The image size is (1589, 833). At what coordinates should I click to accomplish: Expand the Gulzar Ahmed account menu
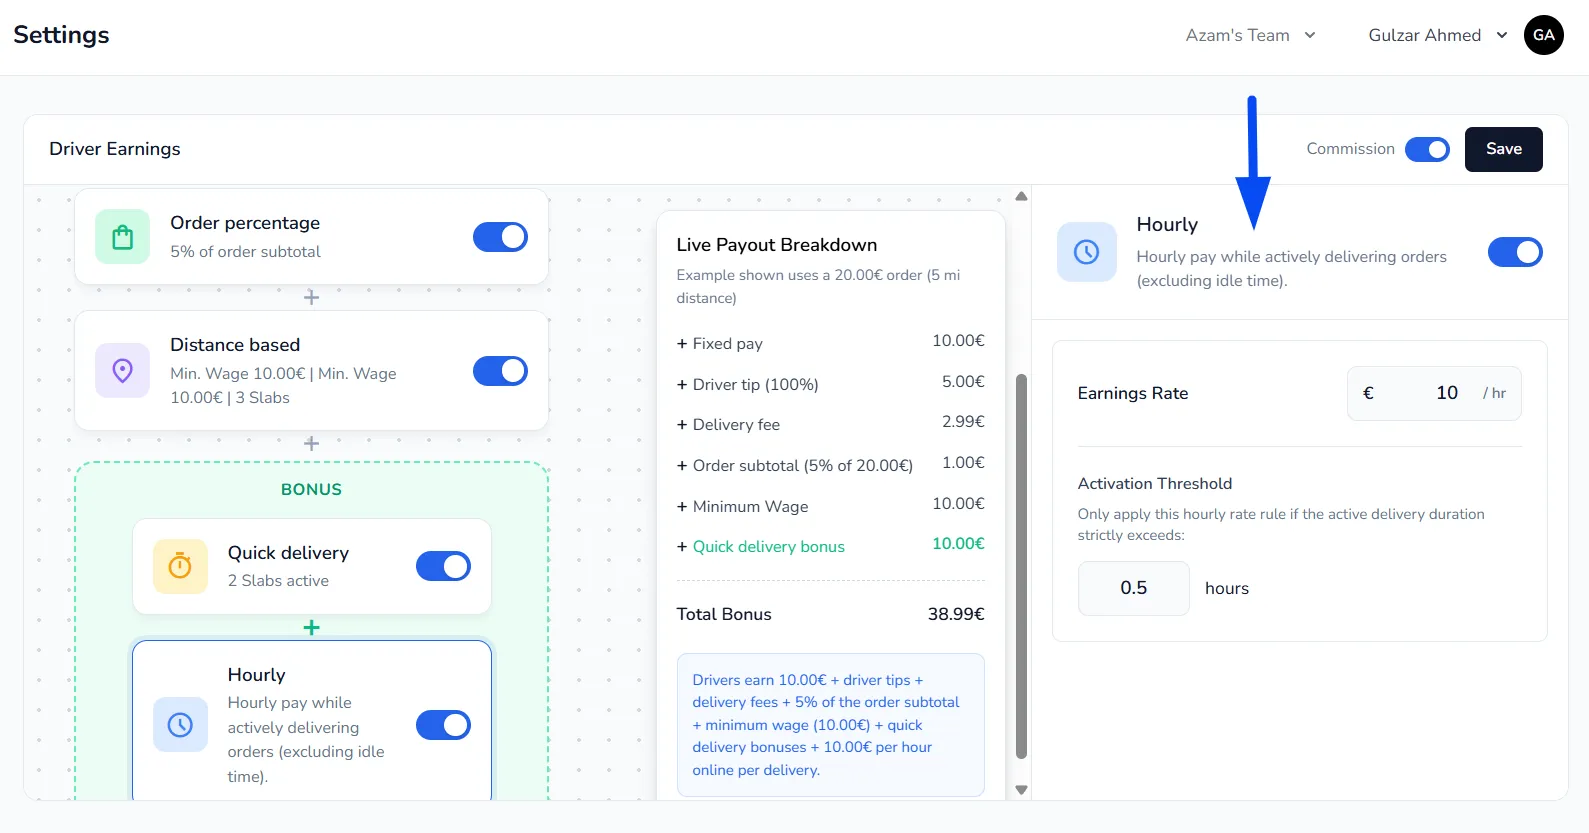point(1438,35)
